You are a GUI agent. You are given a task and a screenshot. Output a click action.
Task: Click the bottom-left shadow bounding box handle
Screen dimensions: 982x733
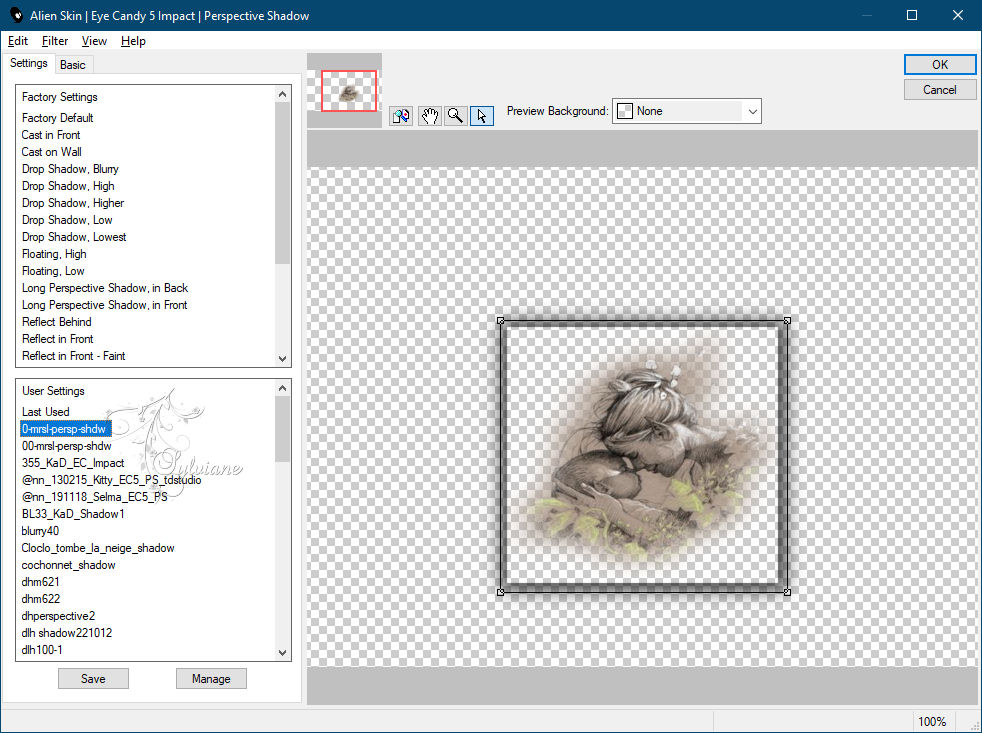[x=500, y=592]
